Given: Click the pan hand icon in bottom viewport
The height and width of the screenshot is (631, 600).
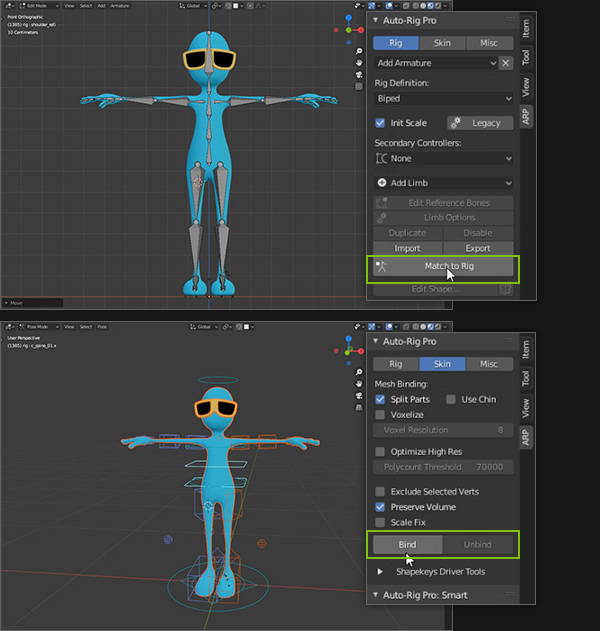Looking at the screenshot, I should (x=359, y=384).
